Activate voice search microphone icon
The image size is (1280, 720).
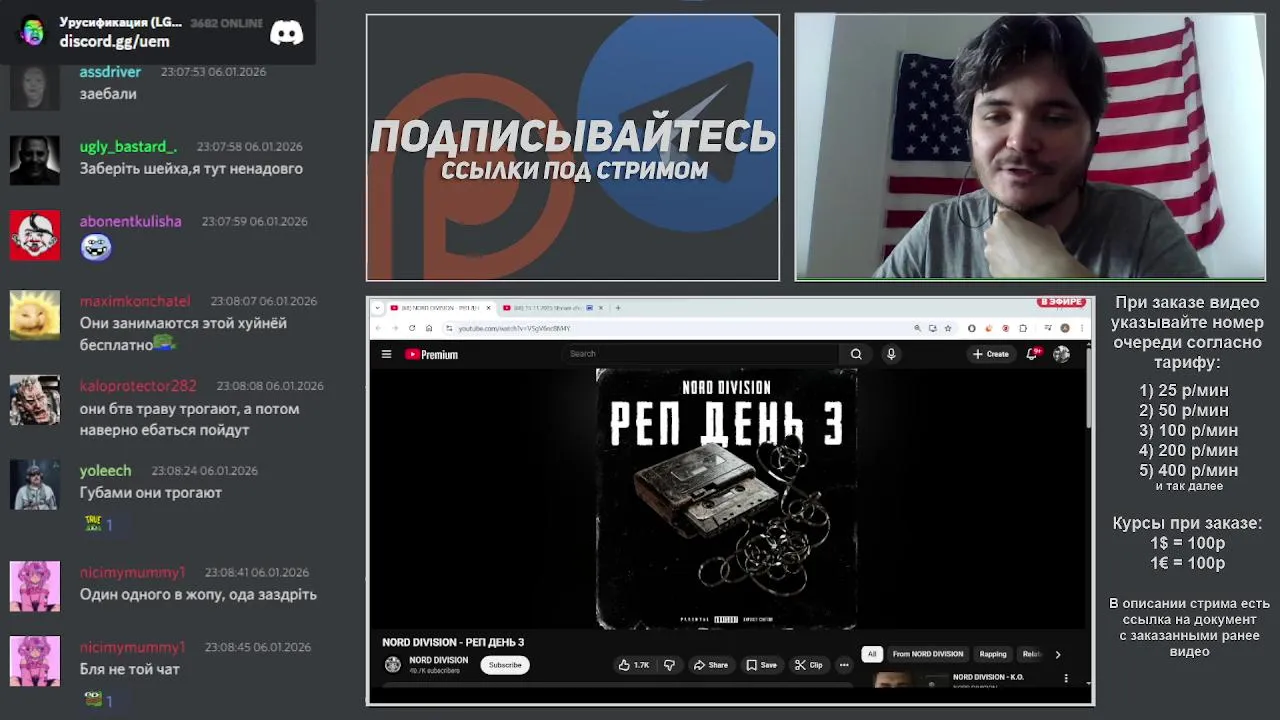pyautogui.click(x=891, y=354)
